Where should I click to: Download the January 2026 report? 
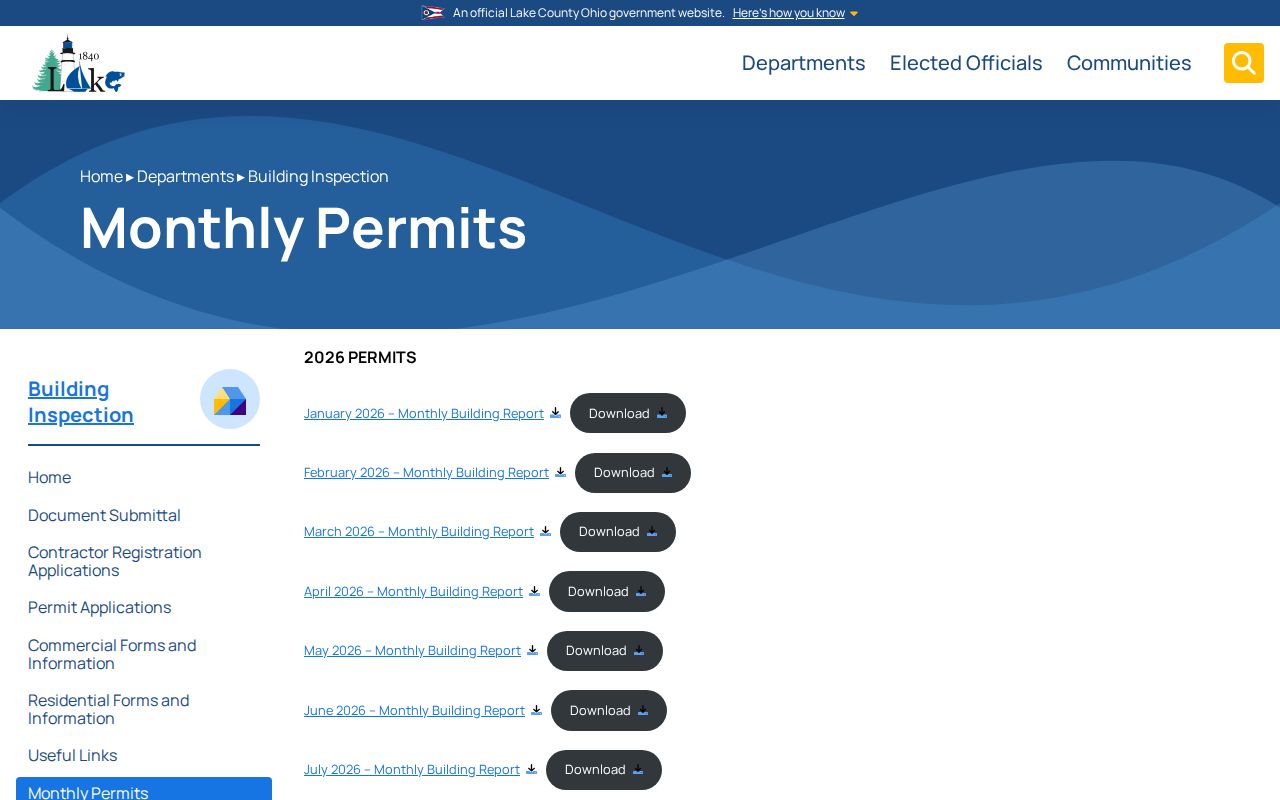pos(628,413)
